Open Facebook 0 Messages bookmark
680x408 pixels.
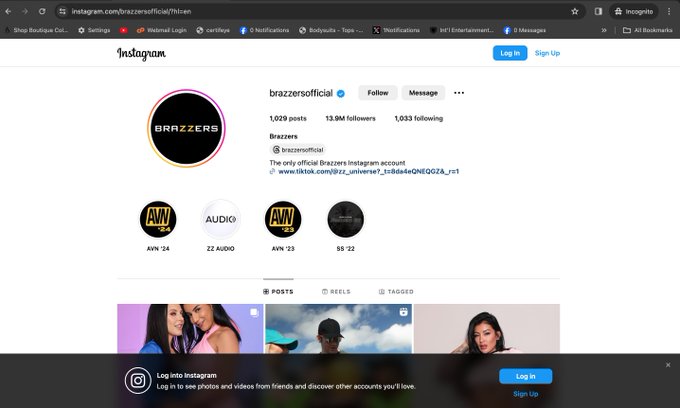(x=524, y=30)
